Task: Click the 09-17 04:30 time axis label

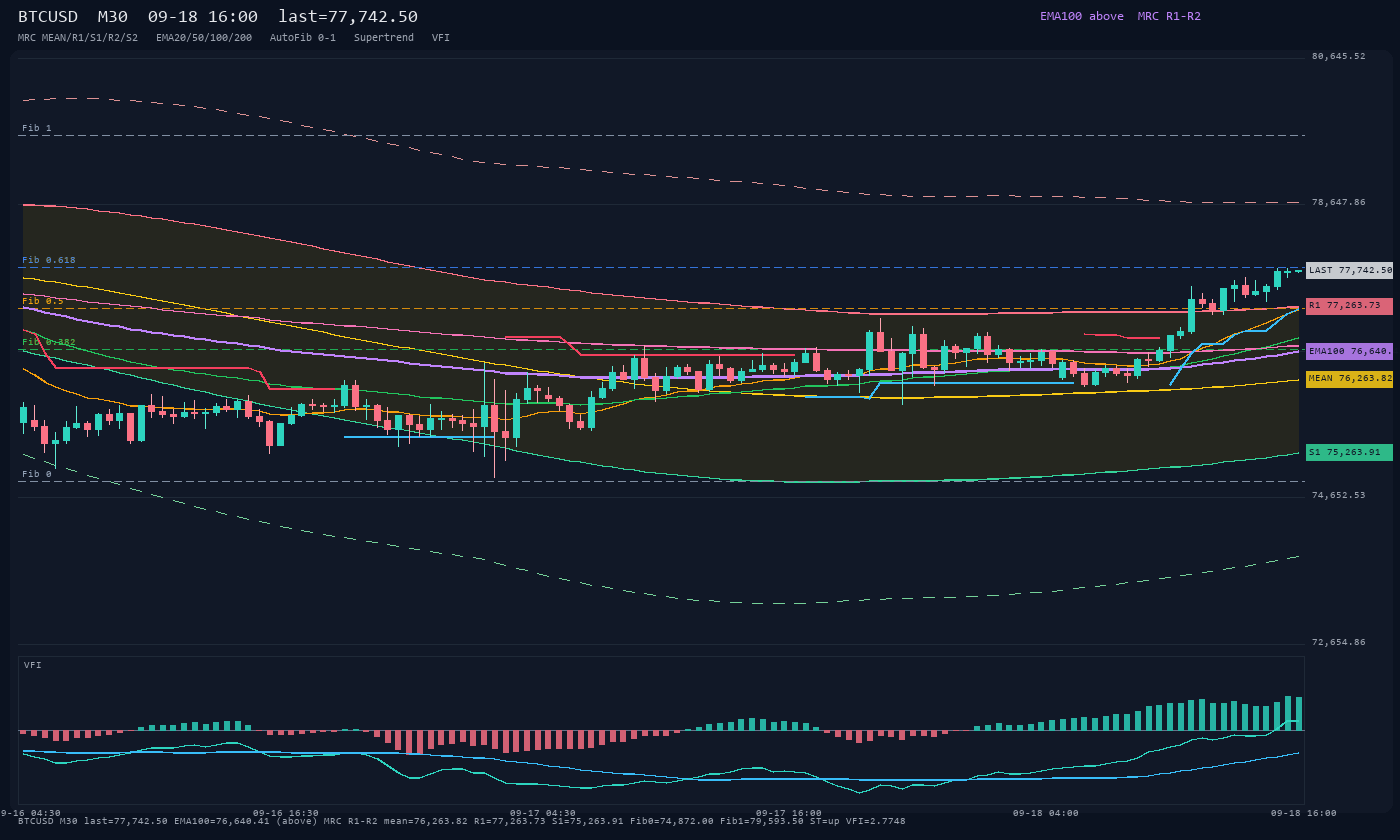Action: coord(543,813)
